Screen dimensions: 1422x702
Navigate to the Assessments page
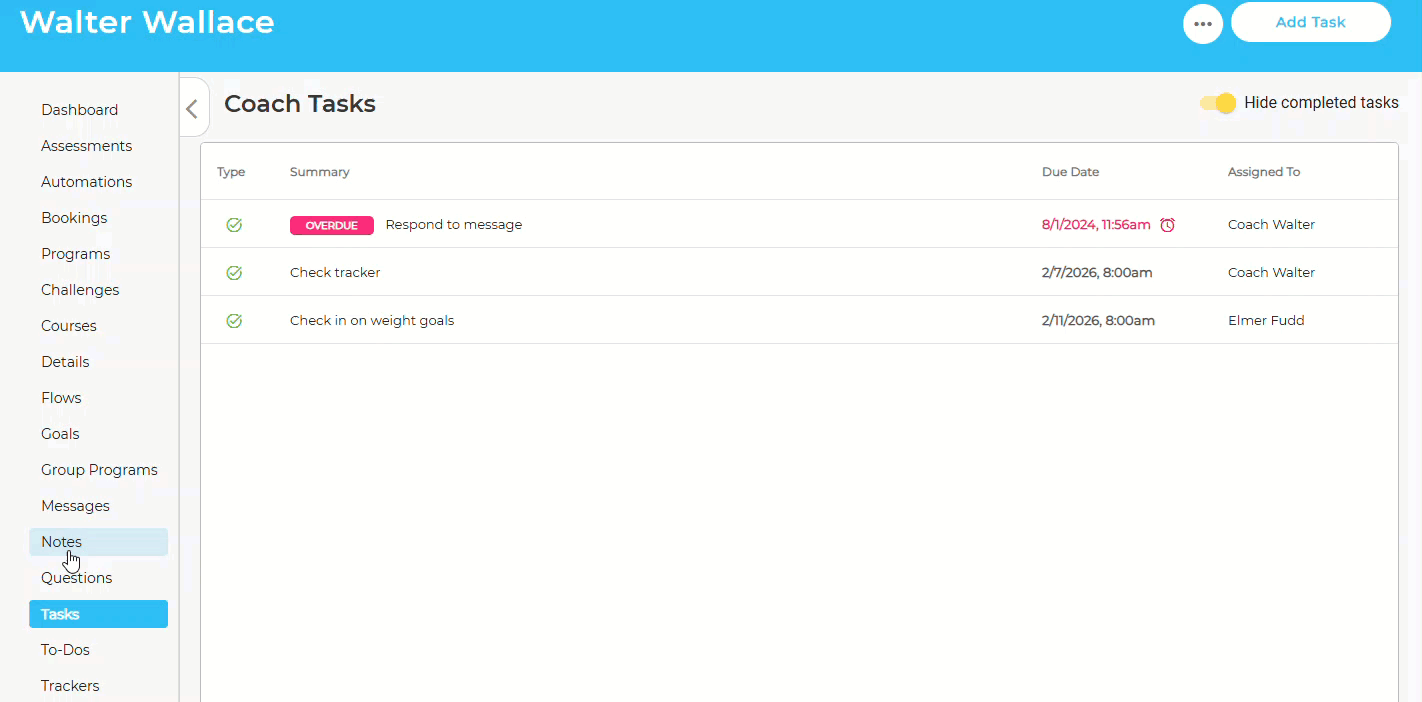click(x=86, y=146)
